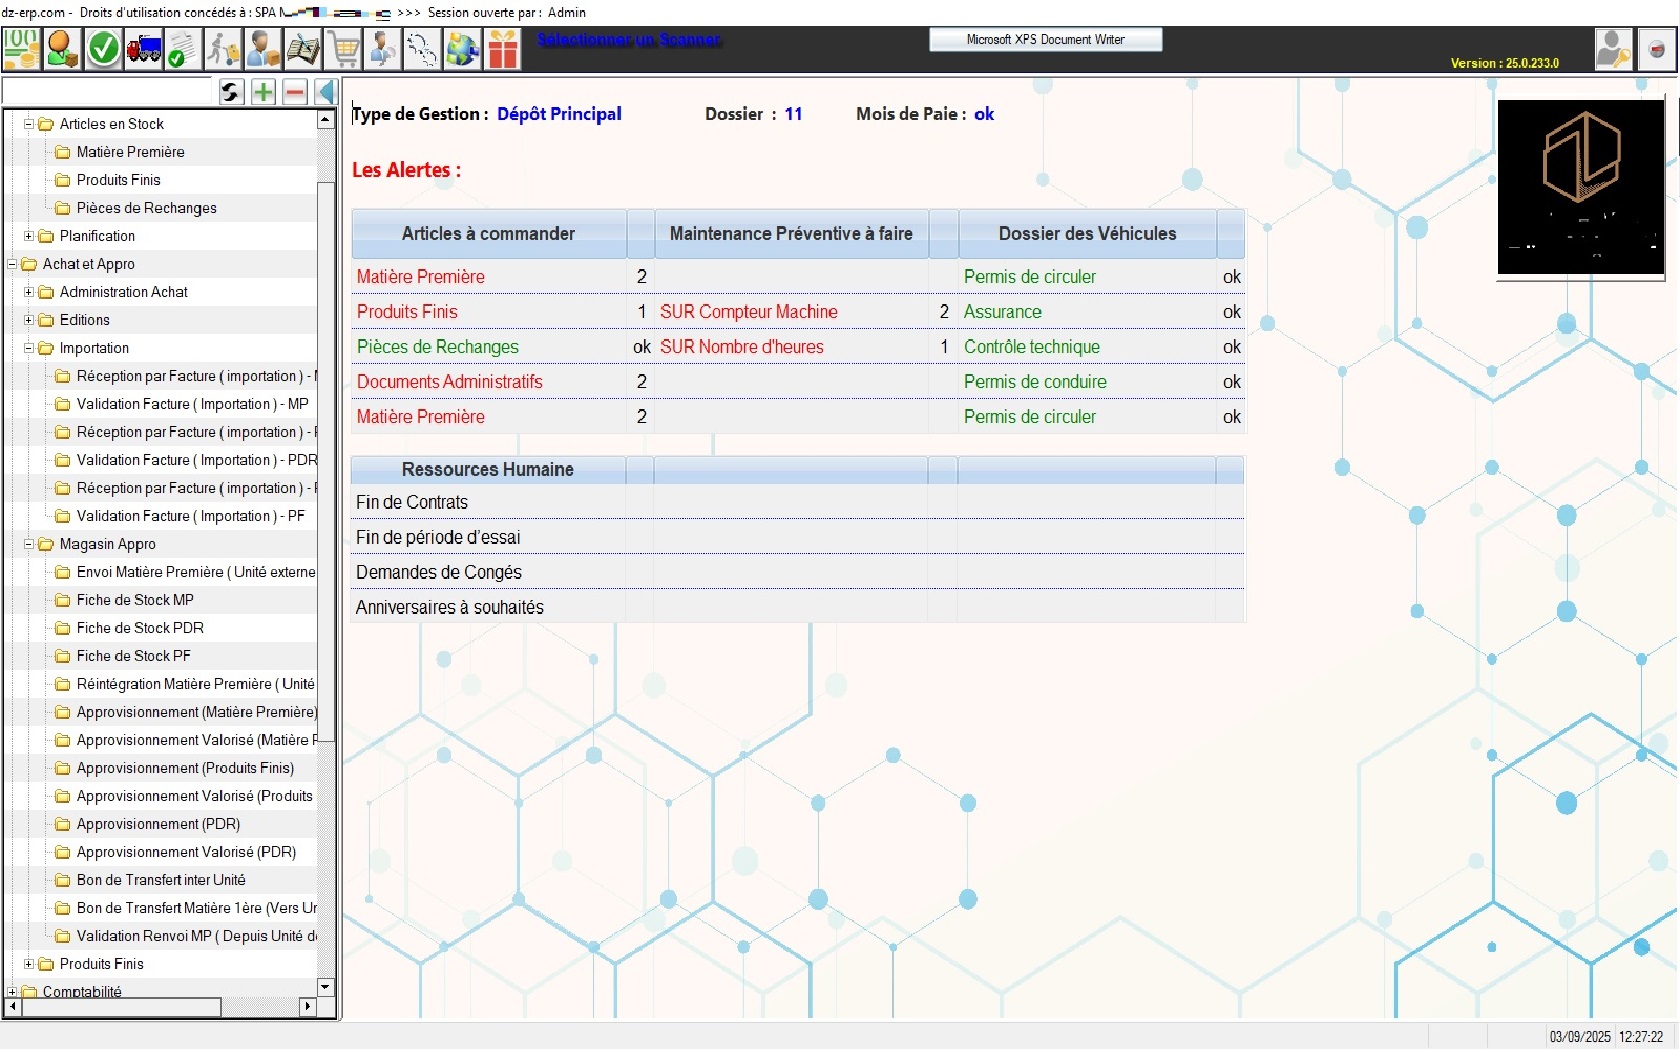Hide the sidebar with the blue arrow

(326, 92)
